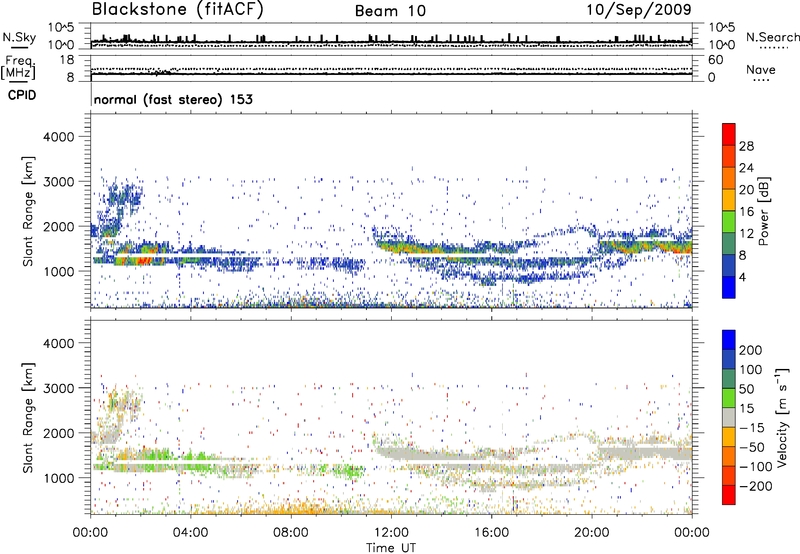The image size is (800, 554).
Task: Pick the red top segment of the power colorbar
Action: pos(729,135)
